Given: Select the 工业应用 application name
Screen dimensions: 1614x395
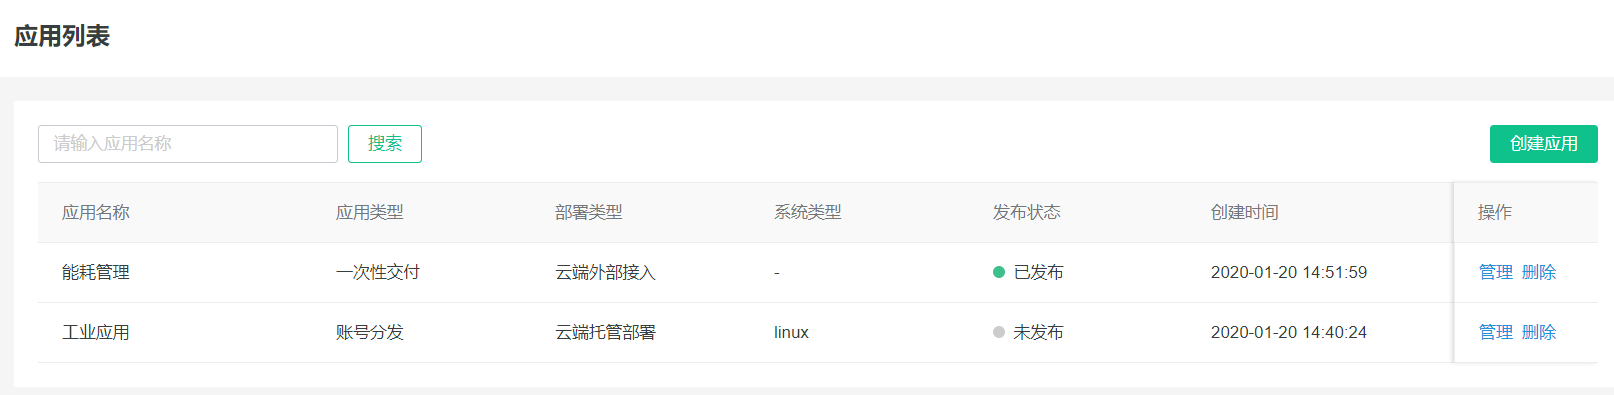Looking at the screenshot, I should pyautogui.click(x=96, y=332).
